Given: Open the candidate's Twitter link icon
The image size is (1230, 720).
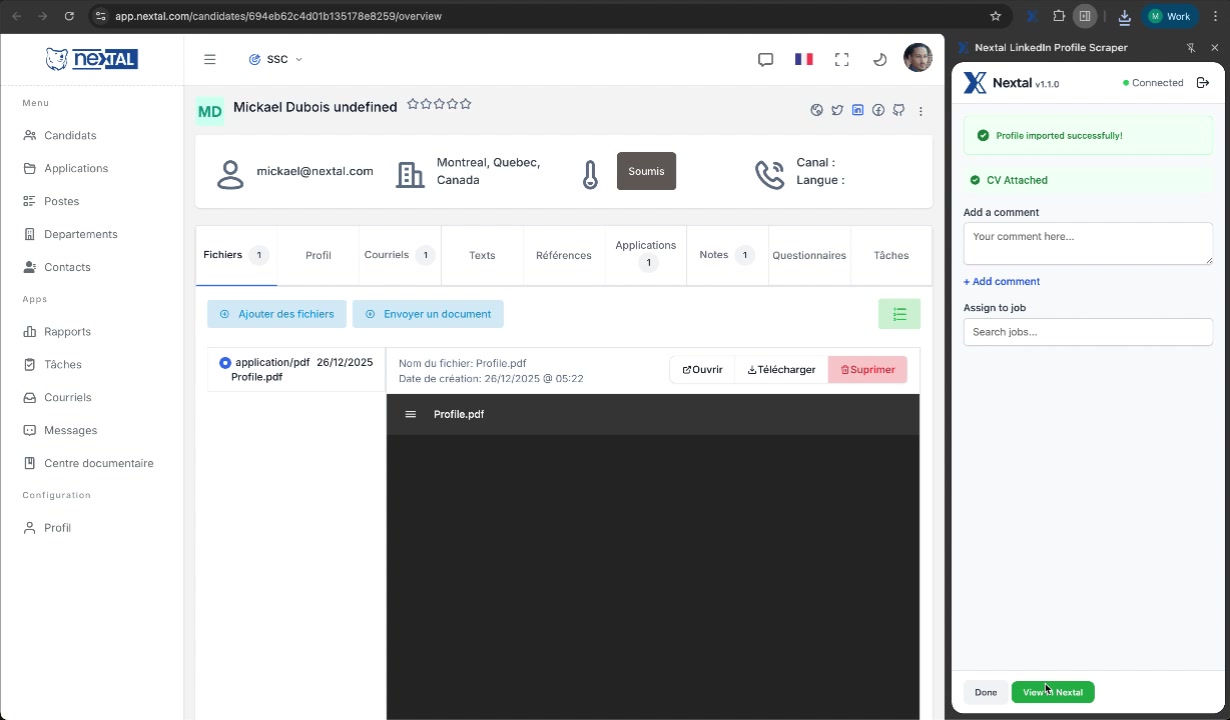Looking at the screenshot, I should tap(838, 110).
